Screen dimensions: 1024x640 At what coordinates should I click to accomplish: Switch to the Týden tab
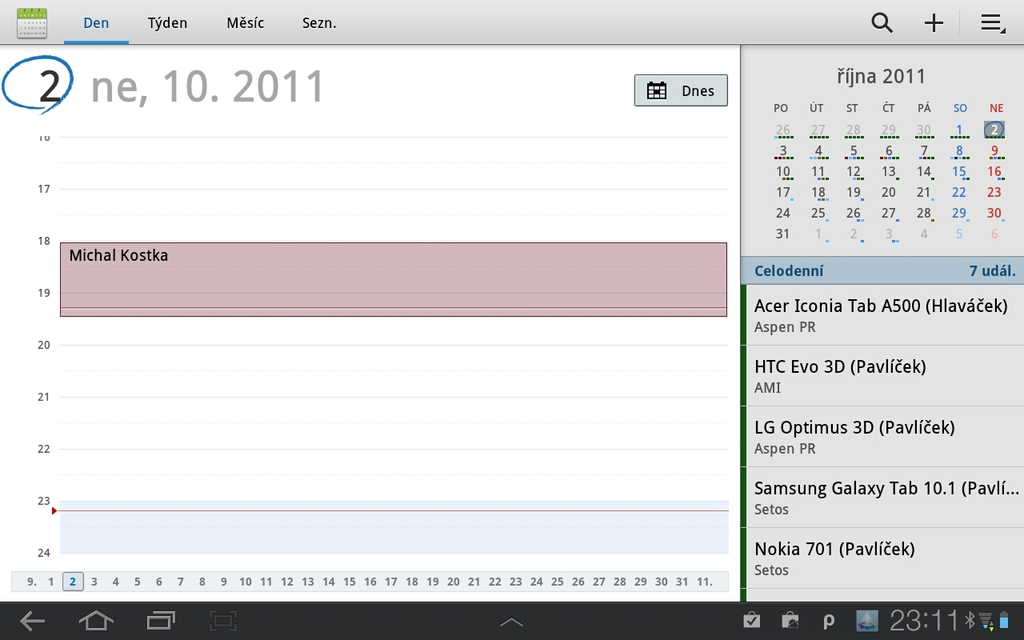pos(167,22)
